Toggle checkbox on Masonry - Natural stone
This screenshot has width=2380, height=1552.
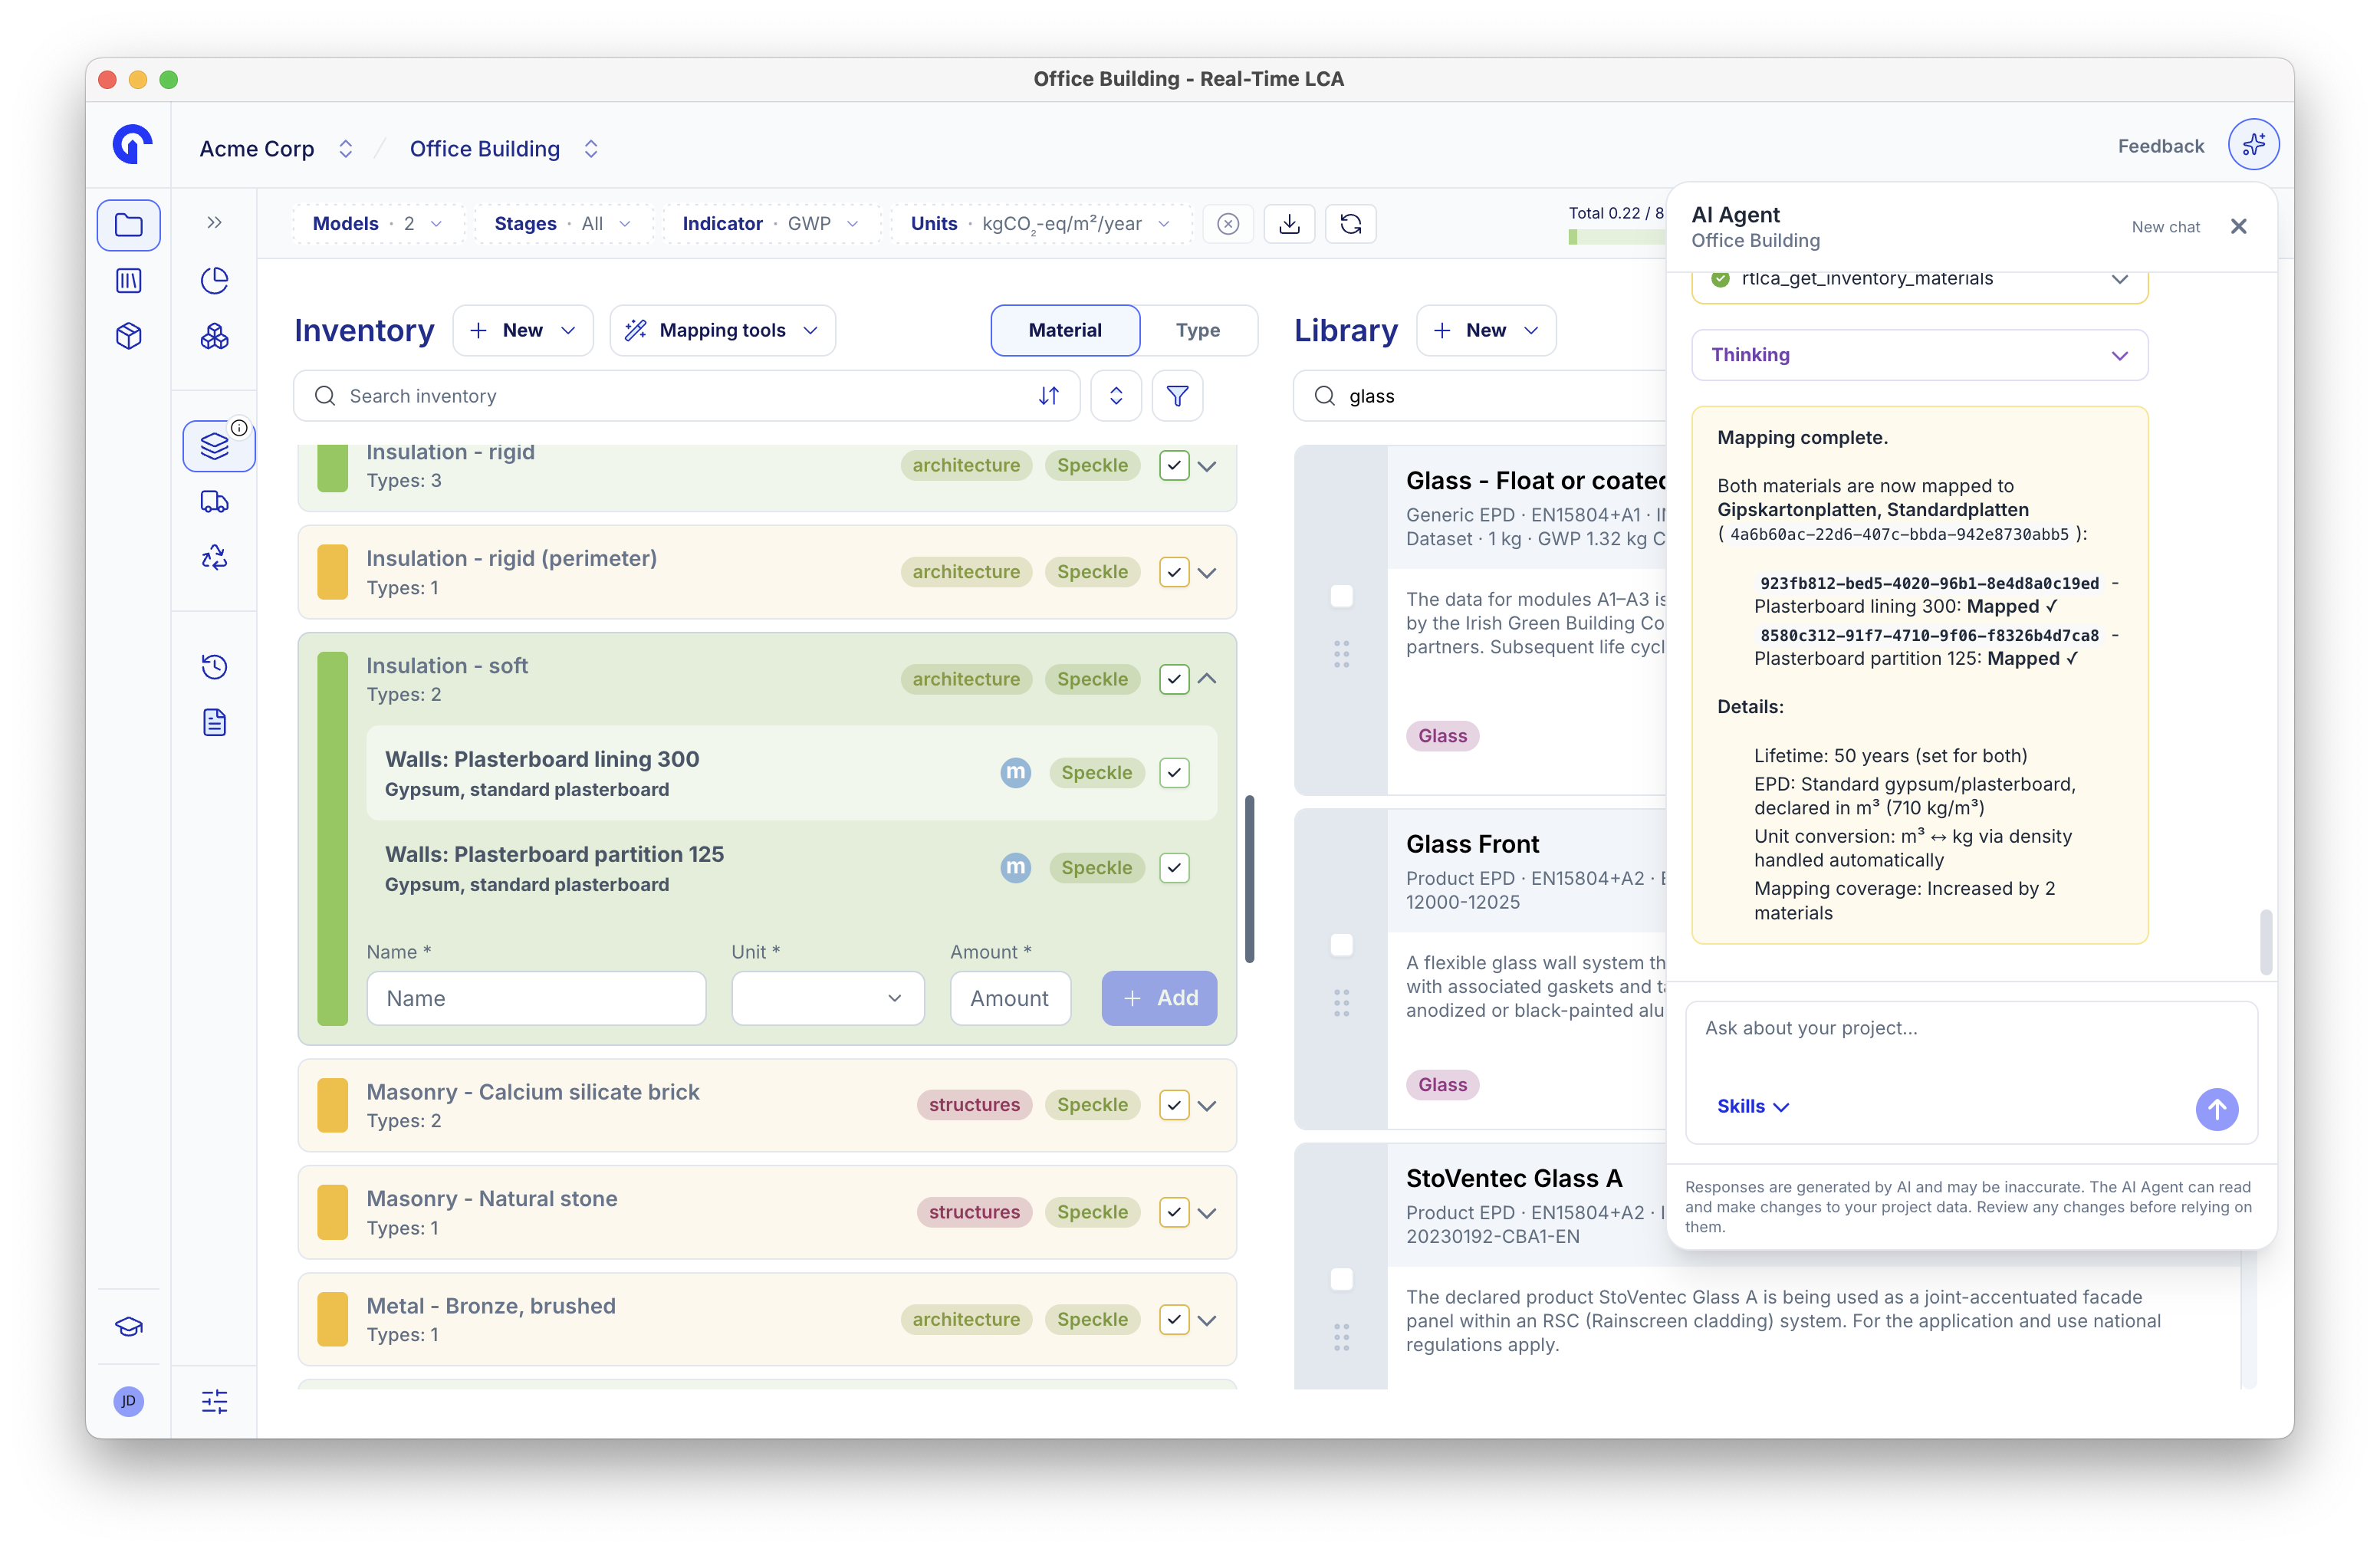1174,1212
